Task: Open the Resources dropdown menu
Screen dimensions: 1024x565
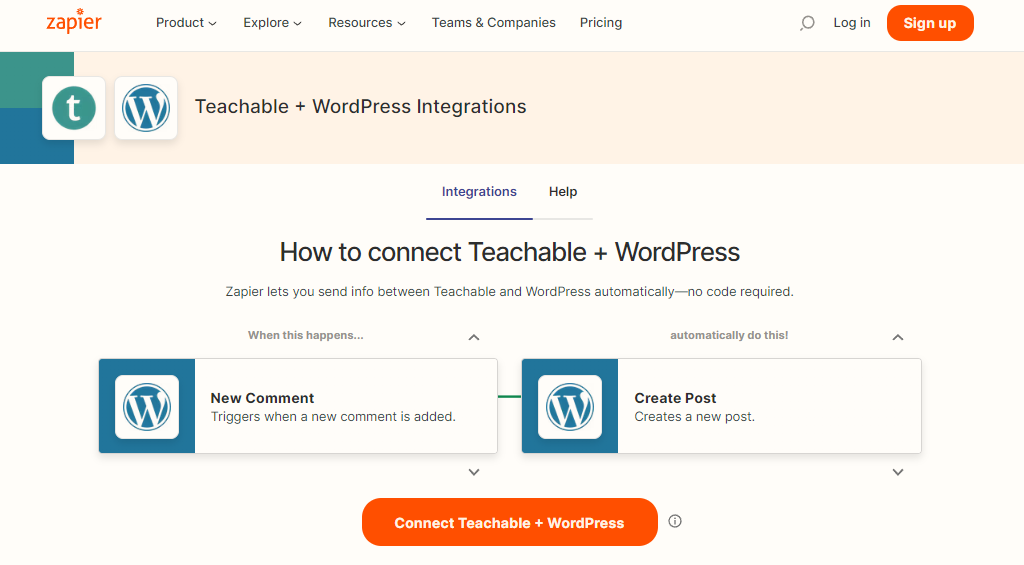Action: 367,23
